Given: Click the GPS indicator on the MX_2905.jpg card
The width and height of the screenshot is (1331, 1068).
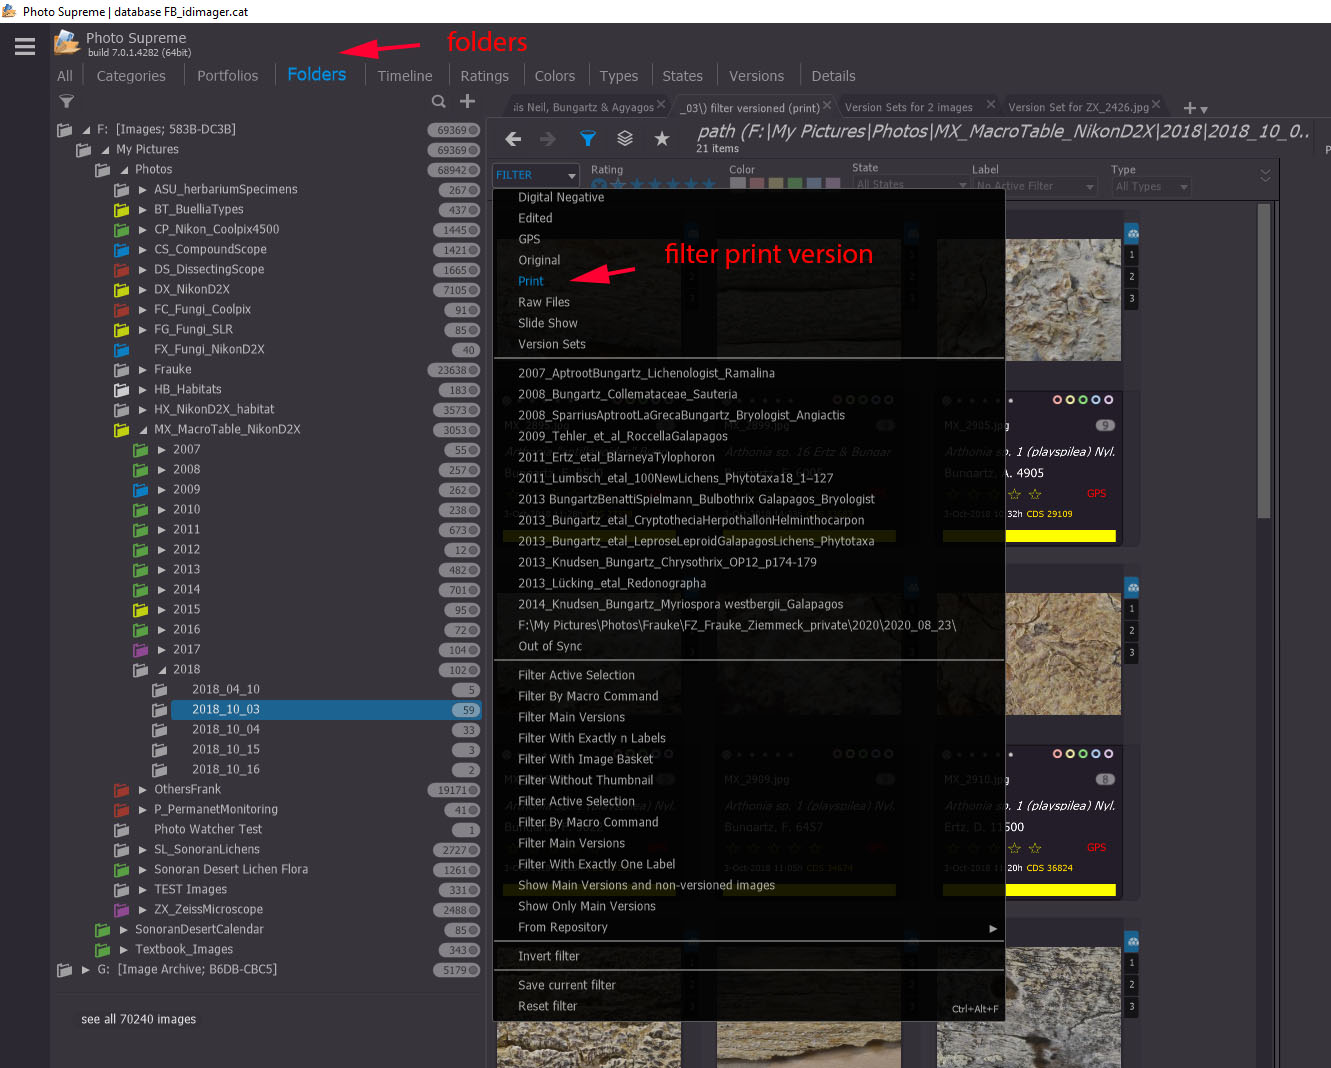Looking at the screenshot, I should [x=1096, y=494].
